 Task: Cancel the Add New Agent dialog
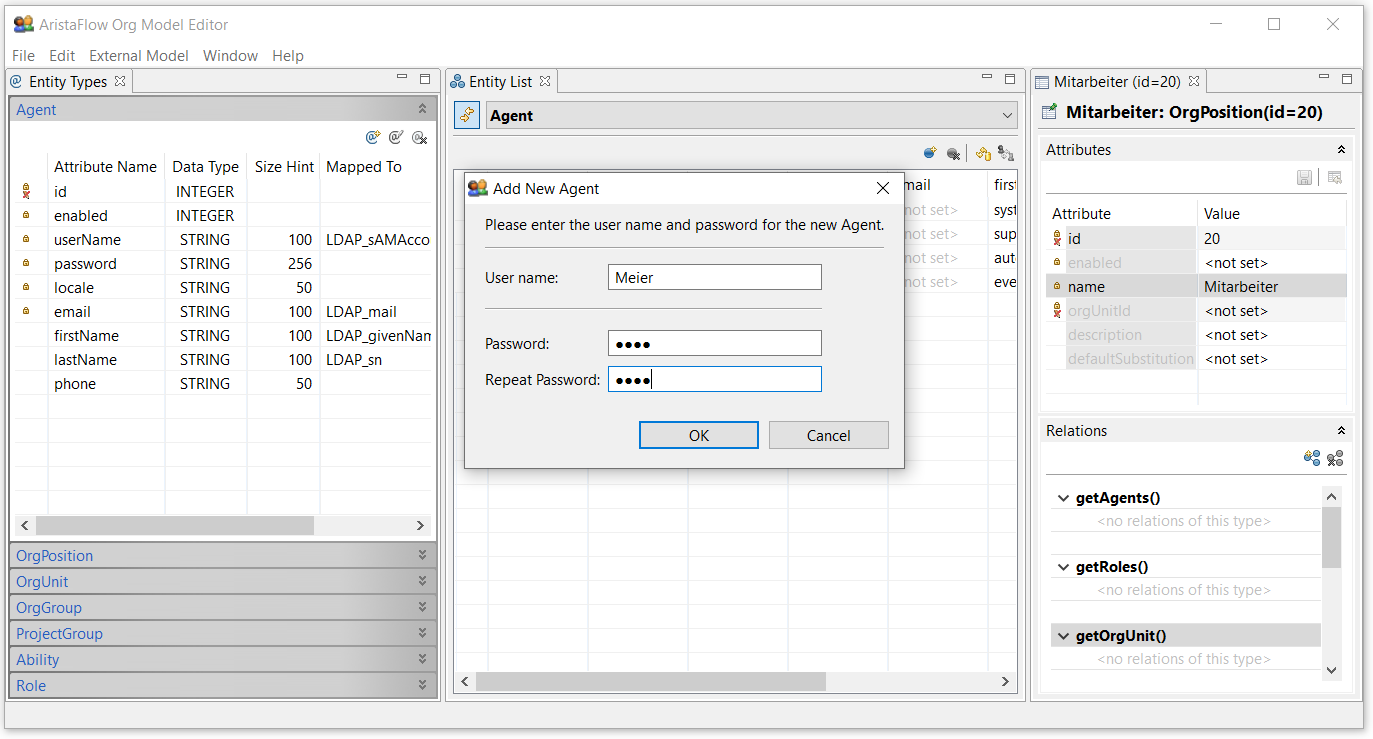coord(829,435)
